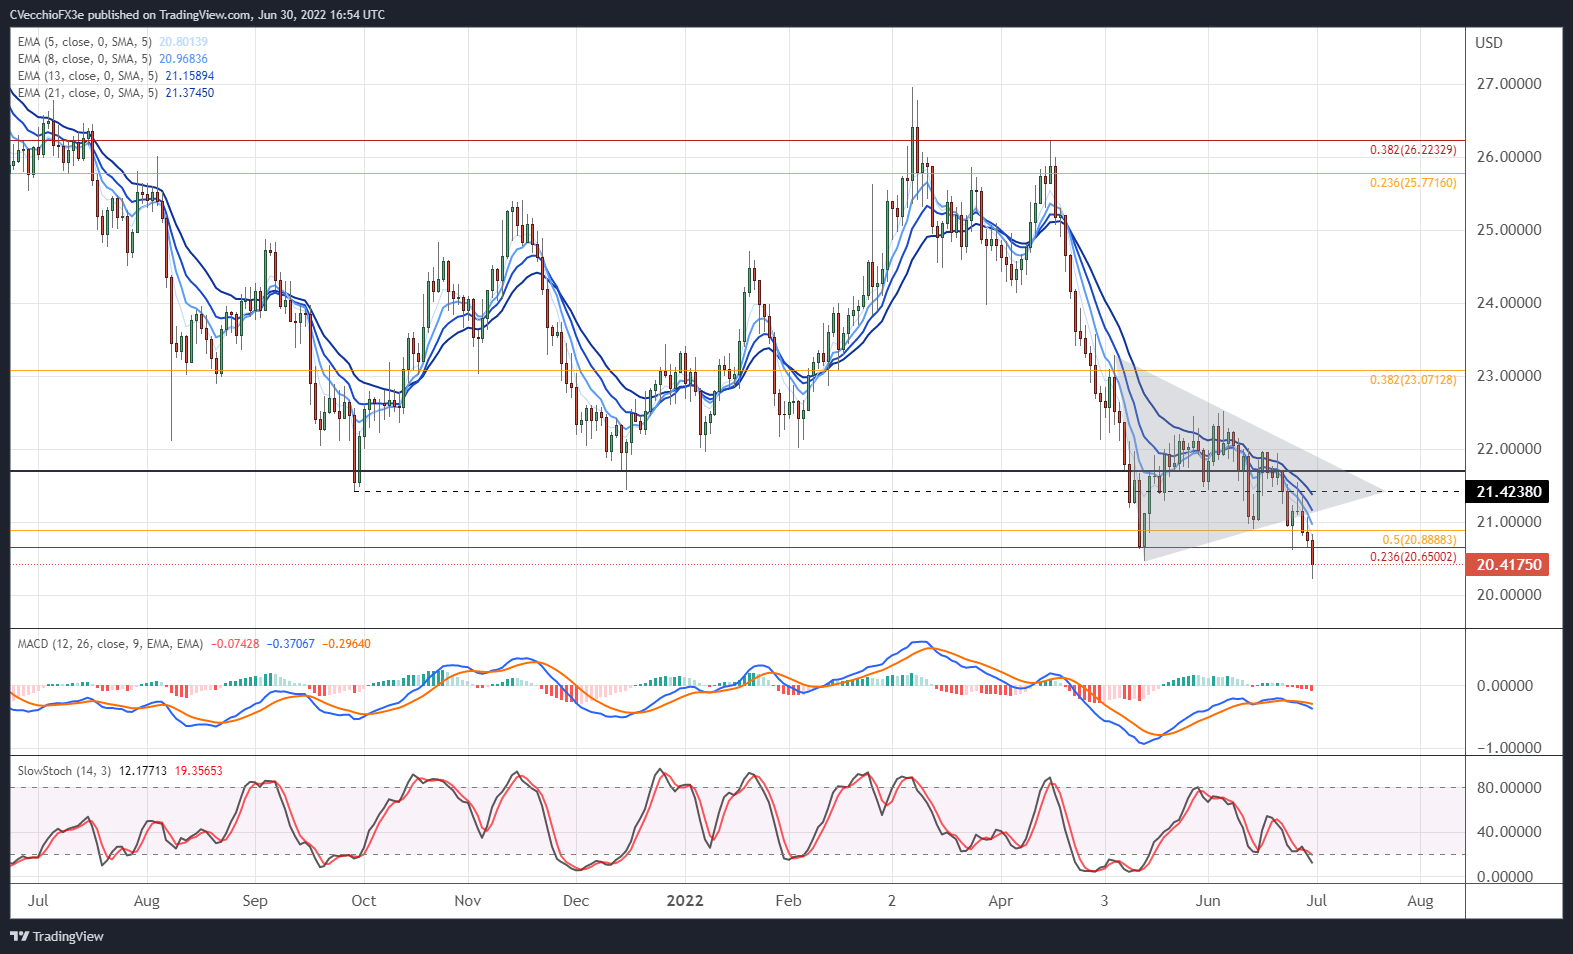
Task: Click the 22.00000 price axis tick
Action: point(1509,449)
